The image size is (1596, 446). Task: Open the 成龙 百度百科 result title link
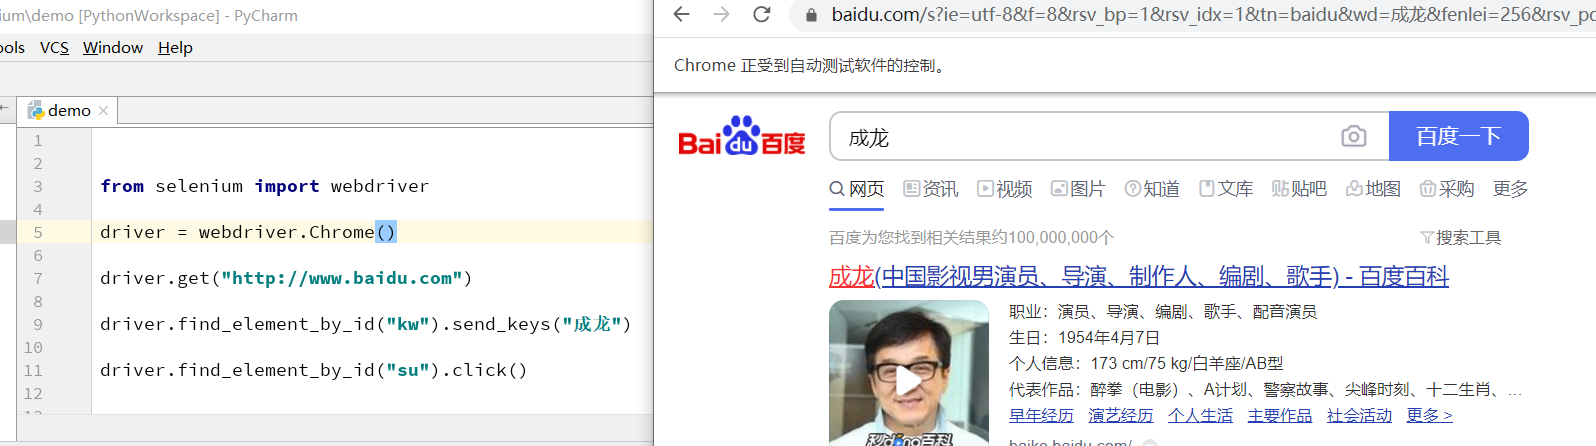point(1139,276)
